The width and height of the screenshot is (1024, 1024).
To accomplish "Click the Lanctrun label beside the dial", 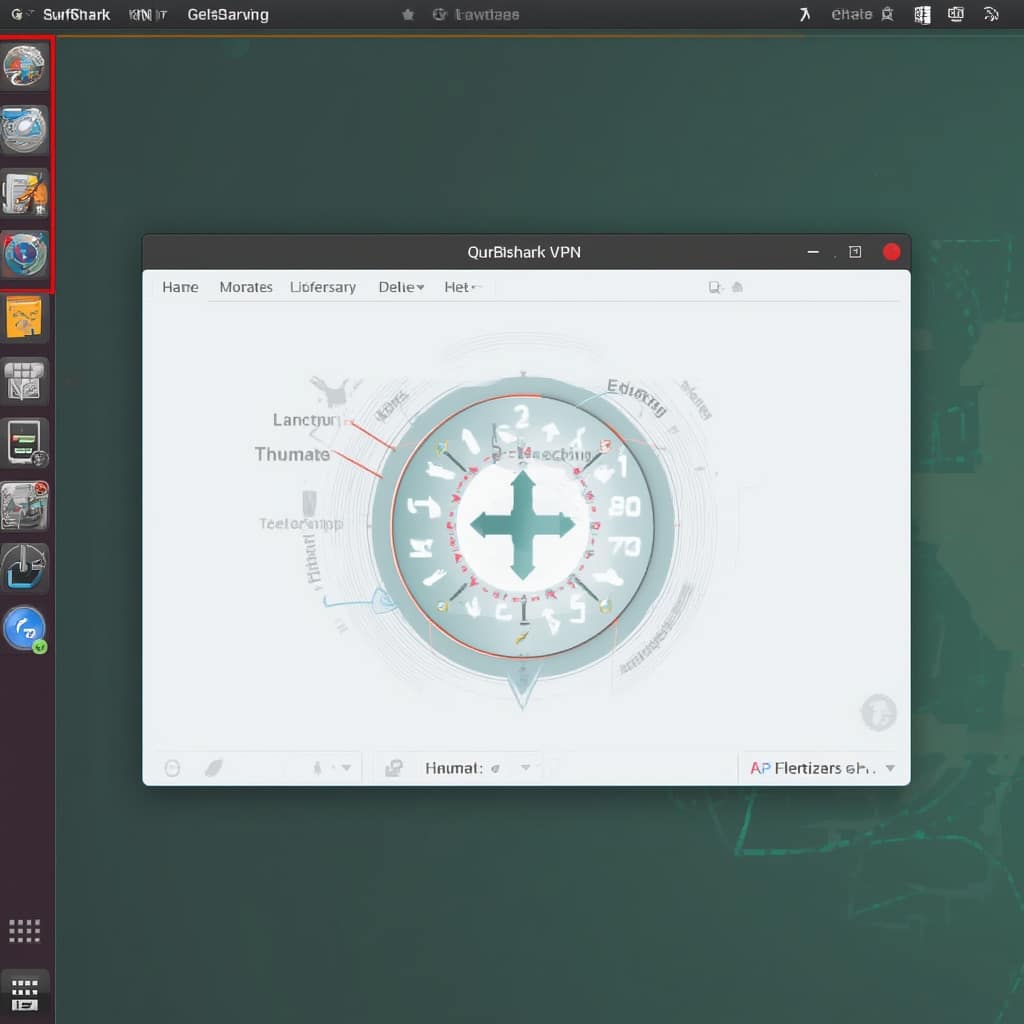I will (x=306, y=420).
